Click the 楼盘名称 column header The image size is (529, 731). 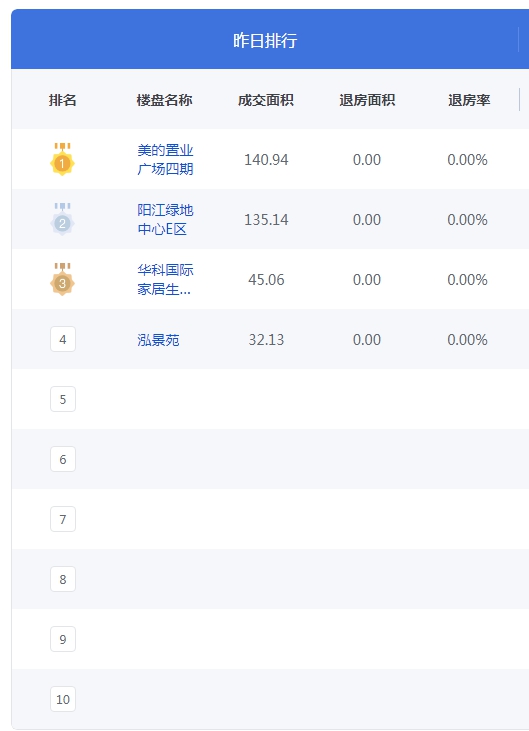164,100
